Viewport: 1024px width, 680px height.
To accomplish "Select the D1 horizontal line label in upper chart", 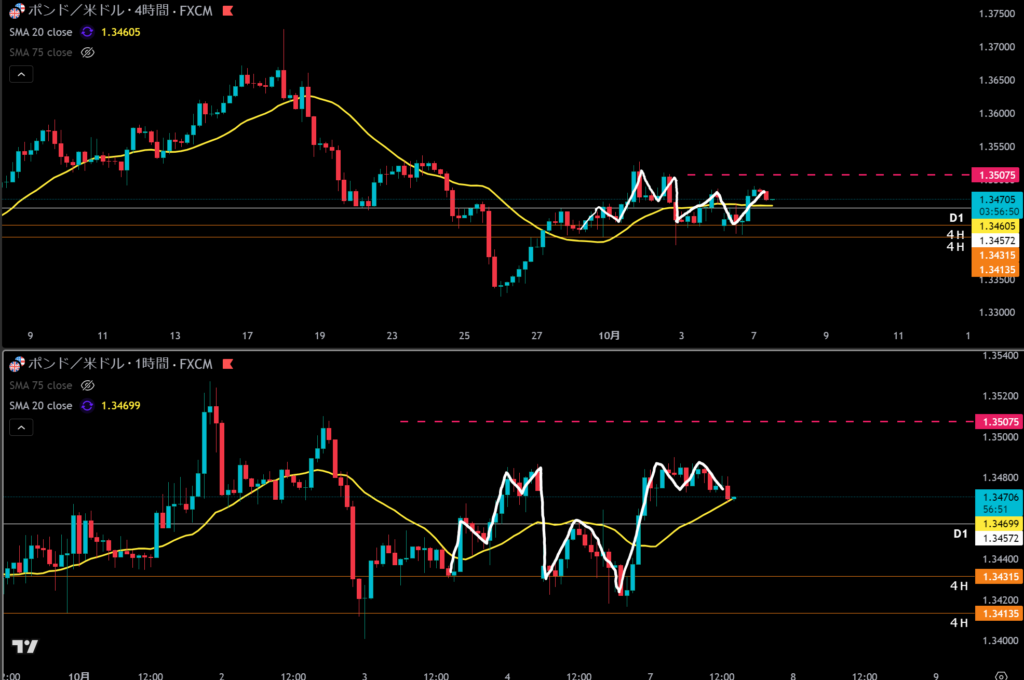I will 956,217.
